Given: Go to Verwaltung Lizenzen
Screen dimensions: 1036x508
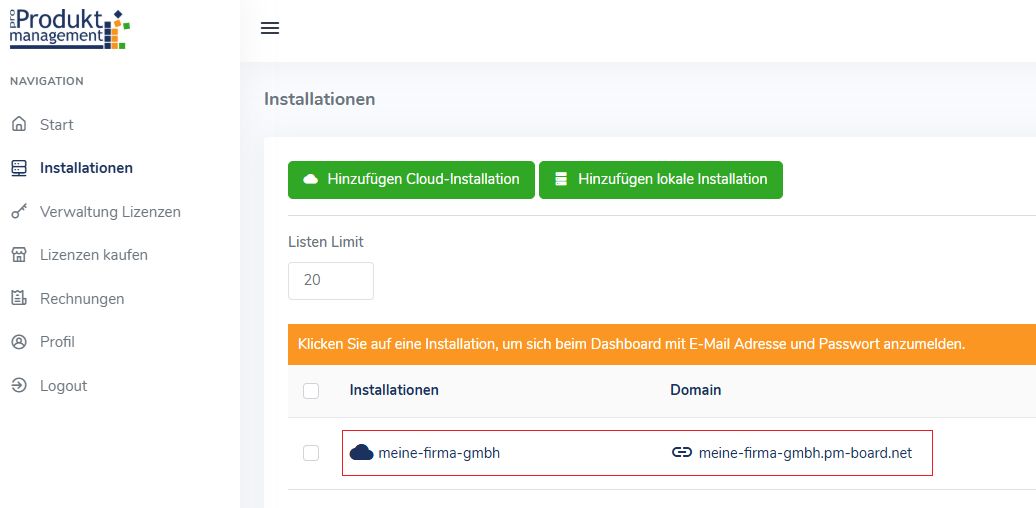Looking at the screenshot, I should click(110, 212).
